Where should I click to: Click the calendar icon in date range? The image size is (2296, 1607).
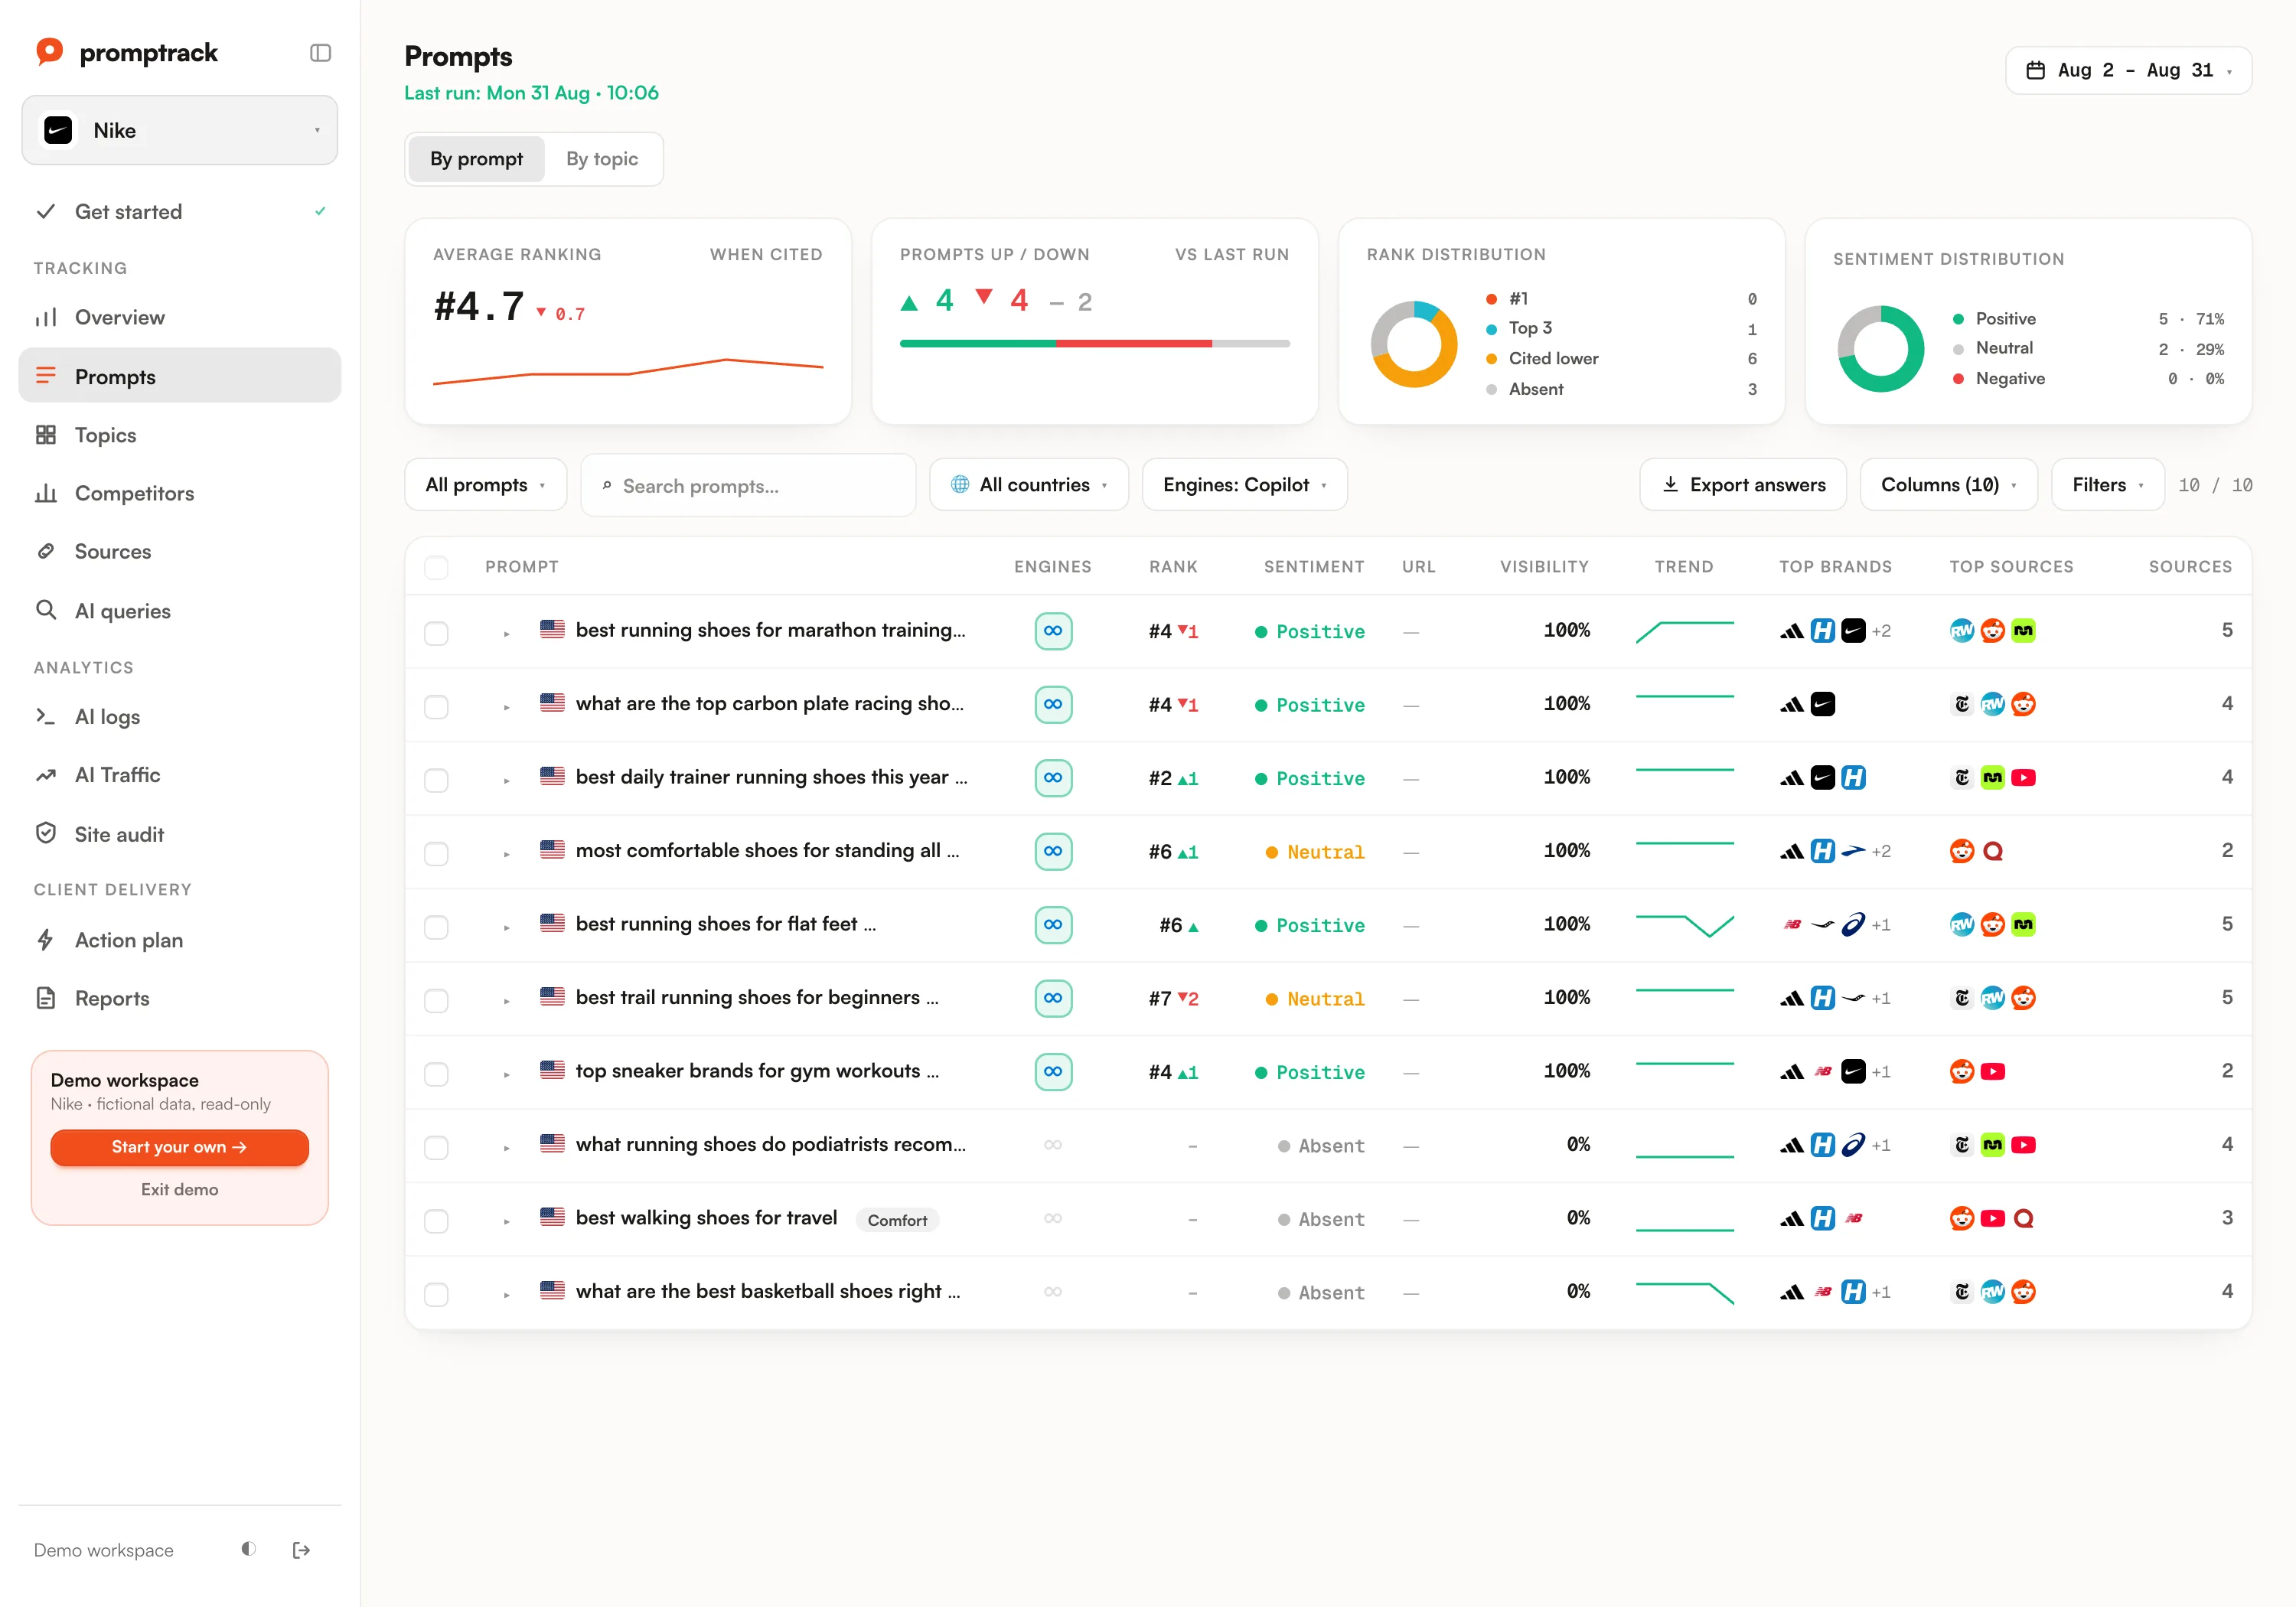pos(2035,71)
